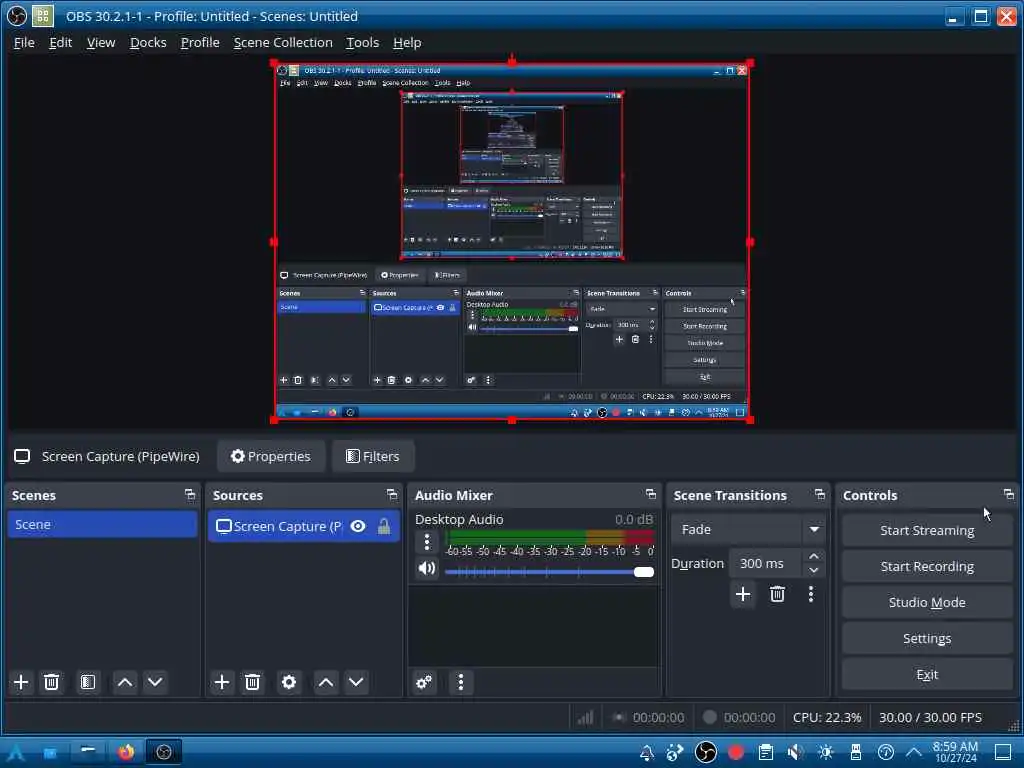Undock the Scenes panel
Screen dimensions: 1024x768
tap(189, 495)
